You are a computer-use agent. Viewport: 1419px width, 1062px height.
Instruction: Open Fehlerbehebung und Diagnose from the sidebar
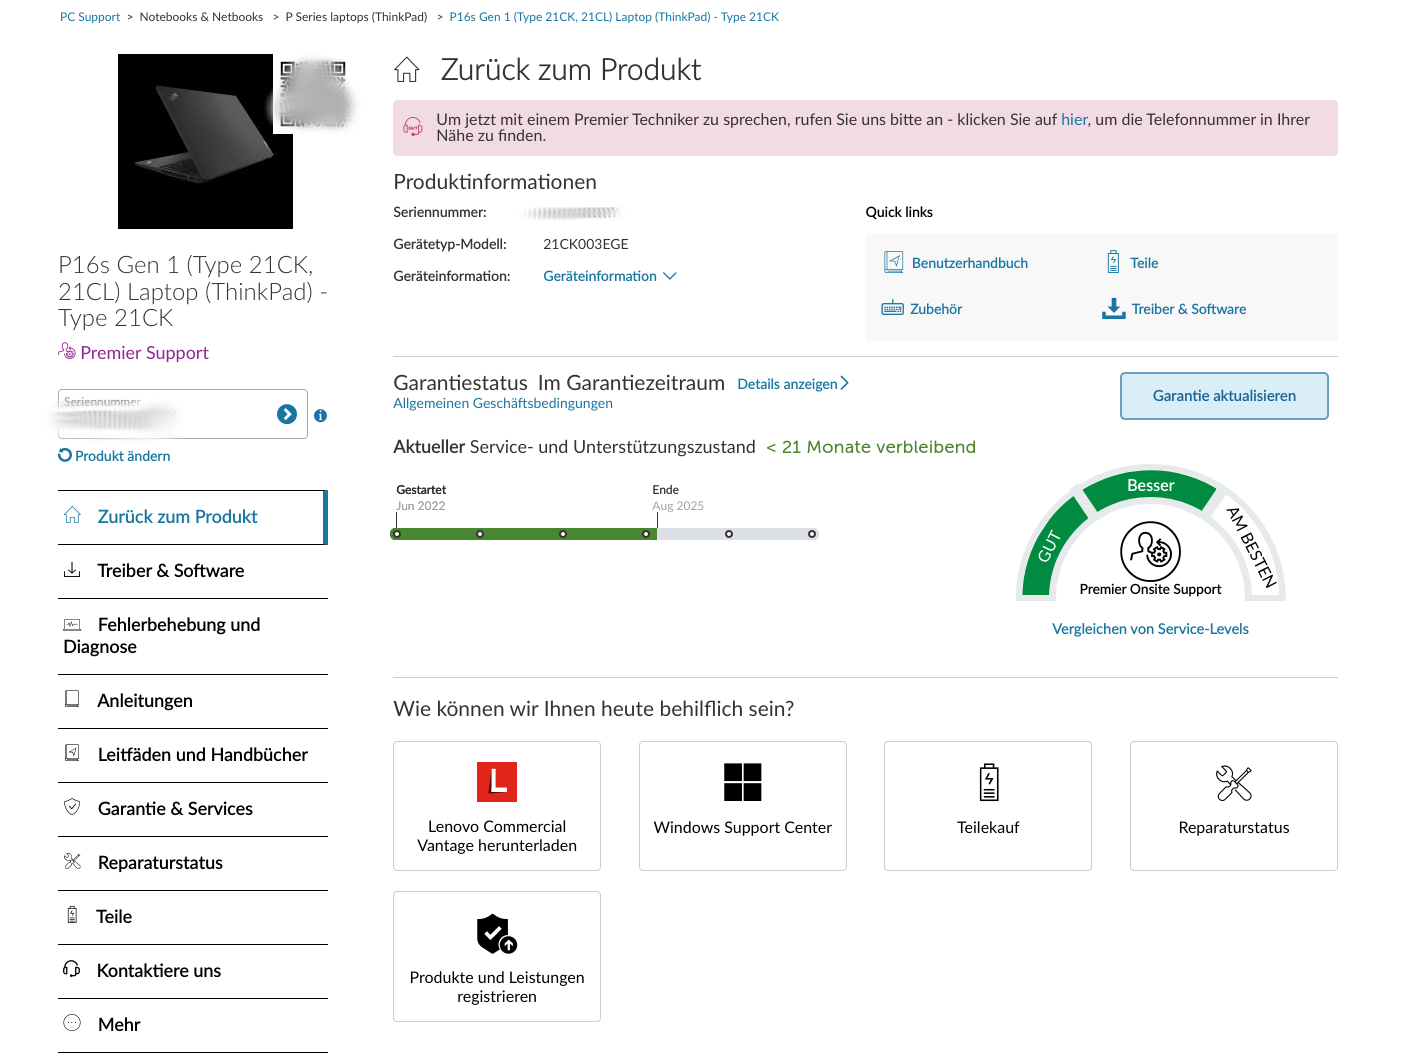coord(178,635)
